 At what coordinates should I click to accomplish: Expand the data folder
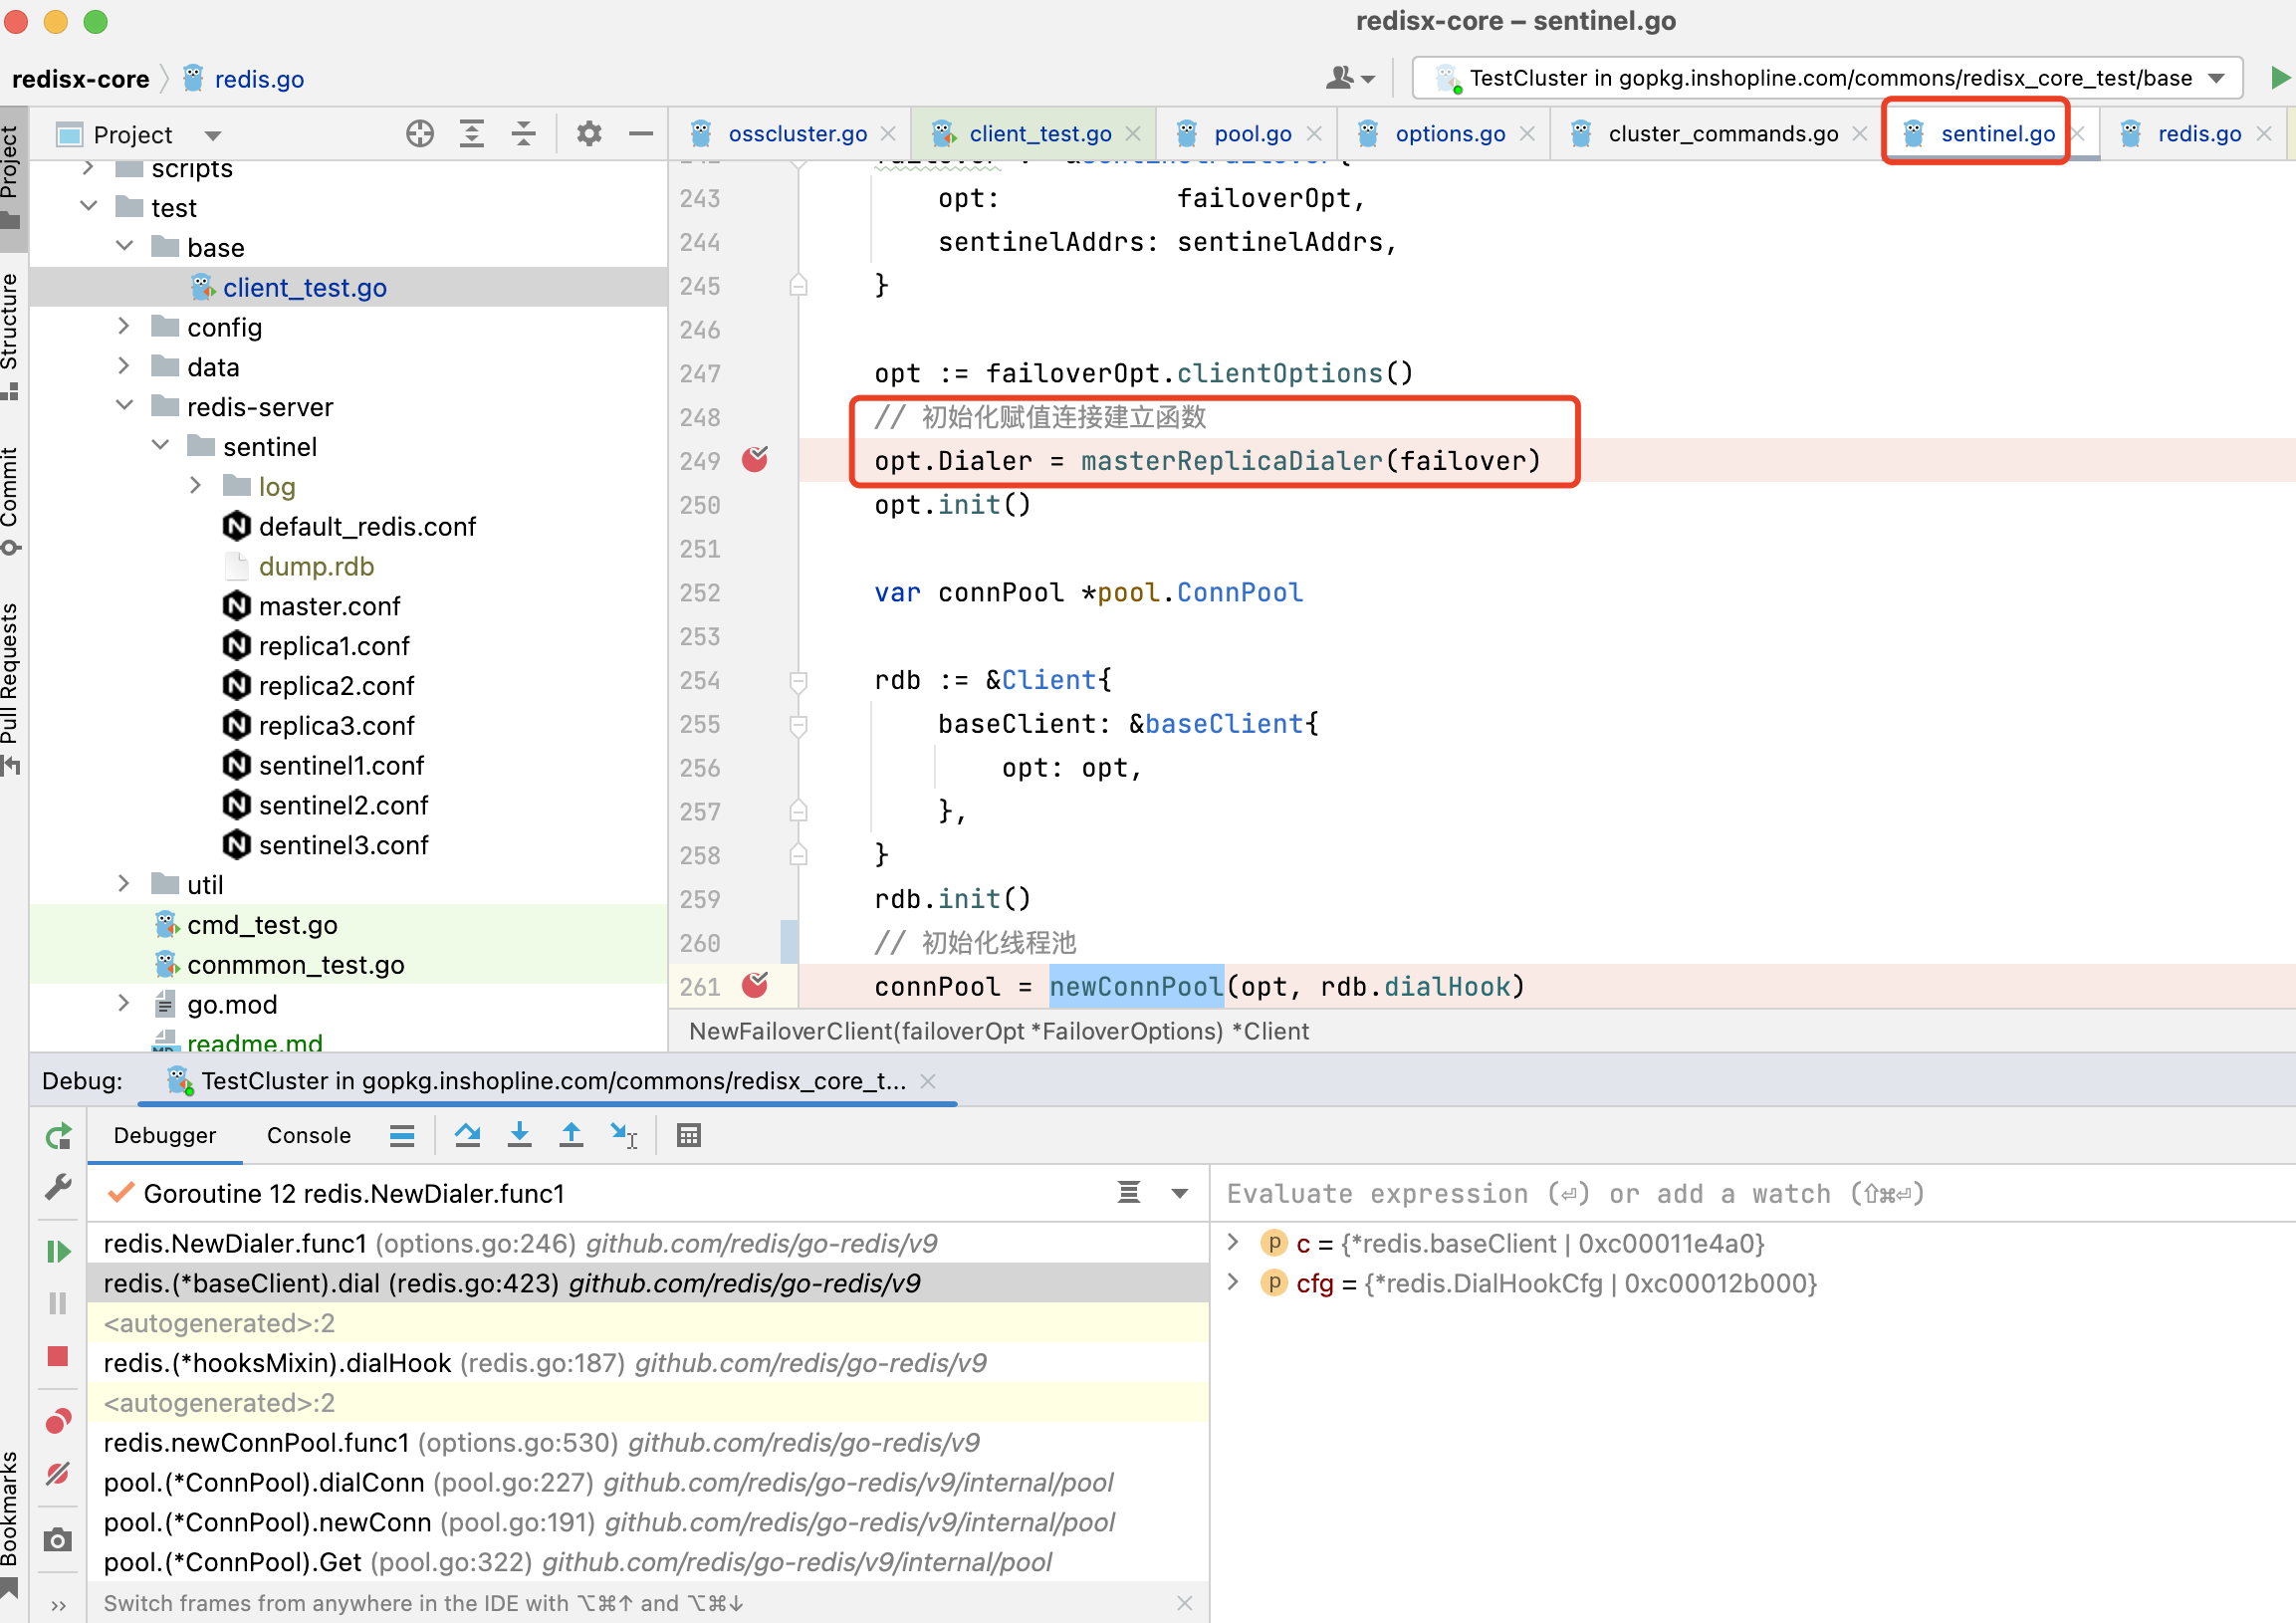(x=124, y=367)
